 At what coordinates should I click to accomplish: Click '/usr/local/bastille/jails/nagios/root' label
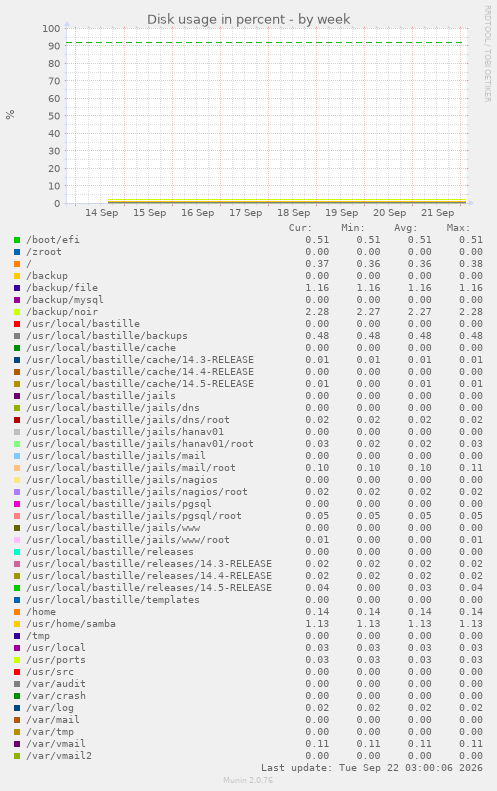[x=137, y=491]
